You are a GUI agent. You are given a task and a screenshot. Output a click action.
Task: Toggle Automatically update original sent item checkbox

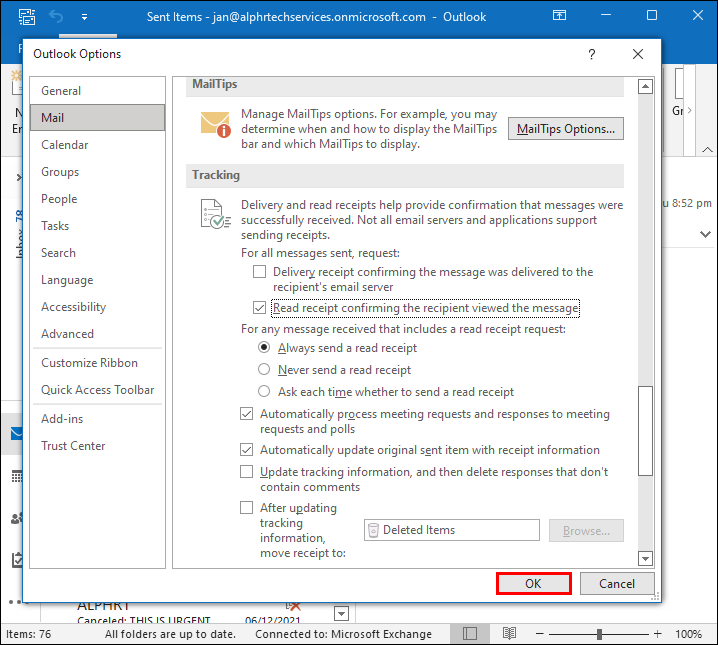[x=246, y=450]
